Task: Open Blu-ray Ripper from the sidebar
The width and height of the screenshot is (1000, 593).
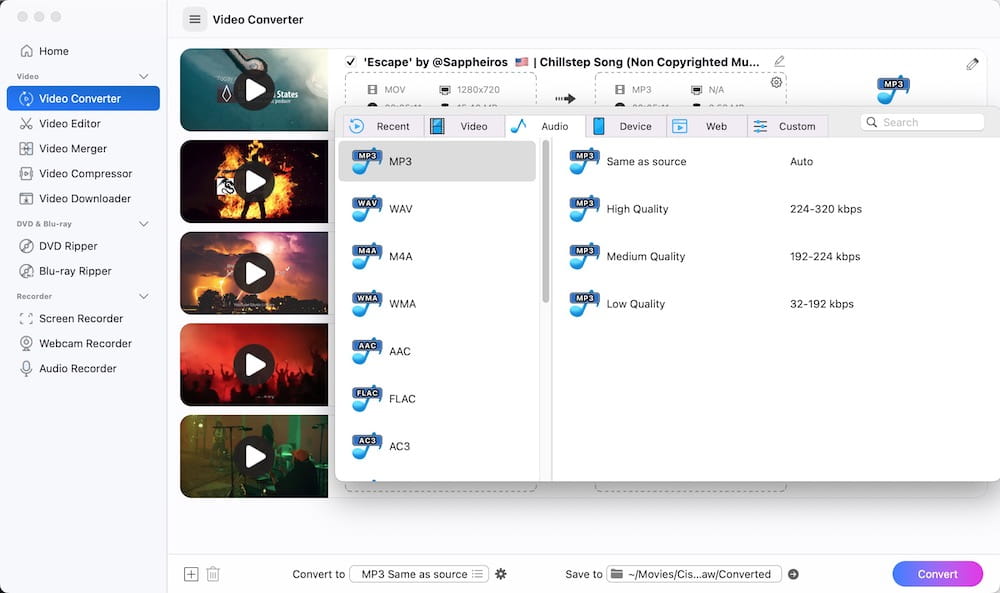Action: 83,271
